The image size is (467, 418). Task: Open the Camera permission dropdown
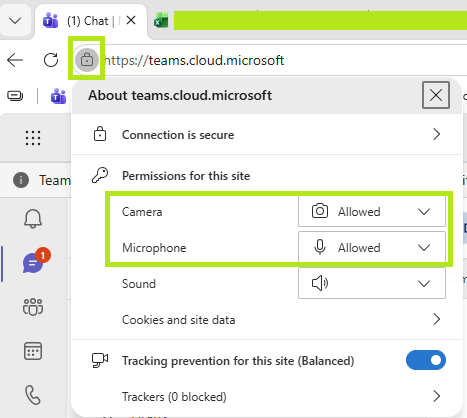pos(372,211)
